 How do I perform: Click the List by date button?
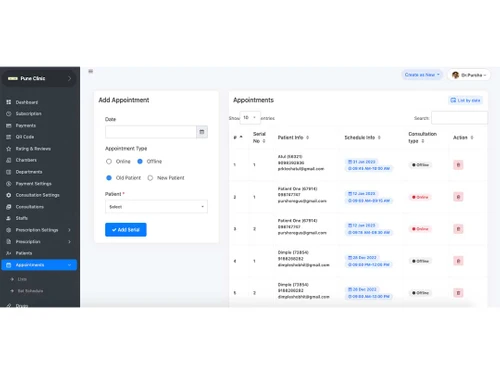pos(466,100)
